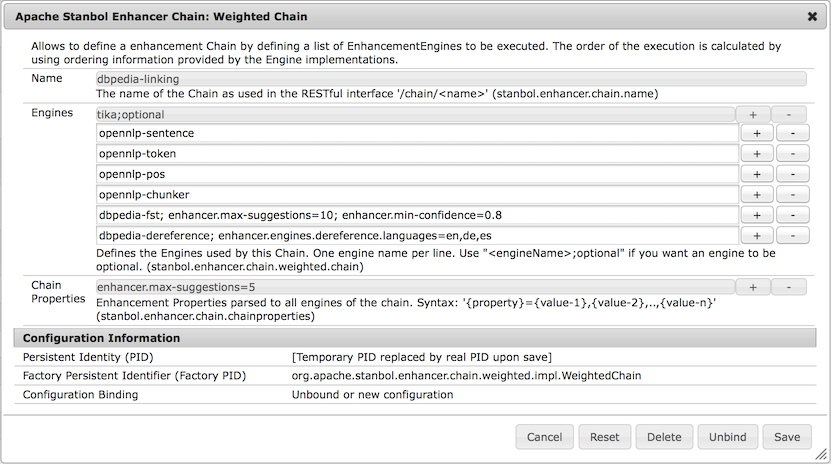Remove the tika;optional engine row
831x464 pixels.
click(x=789, y=115)
